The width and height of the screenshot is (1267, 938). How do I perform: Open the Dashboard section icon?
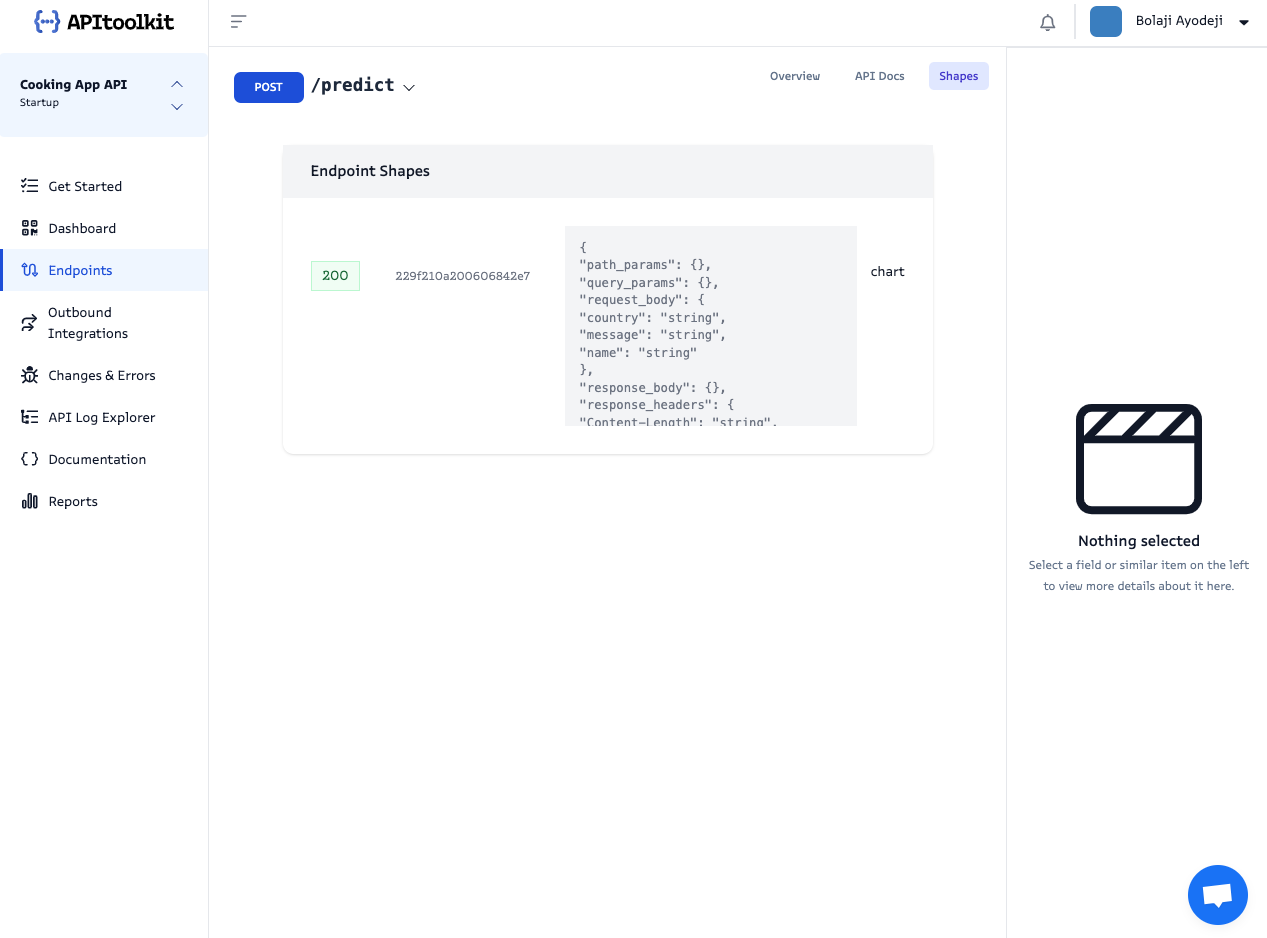(30, 228)
